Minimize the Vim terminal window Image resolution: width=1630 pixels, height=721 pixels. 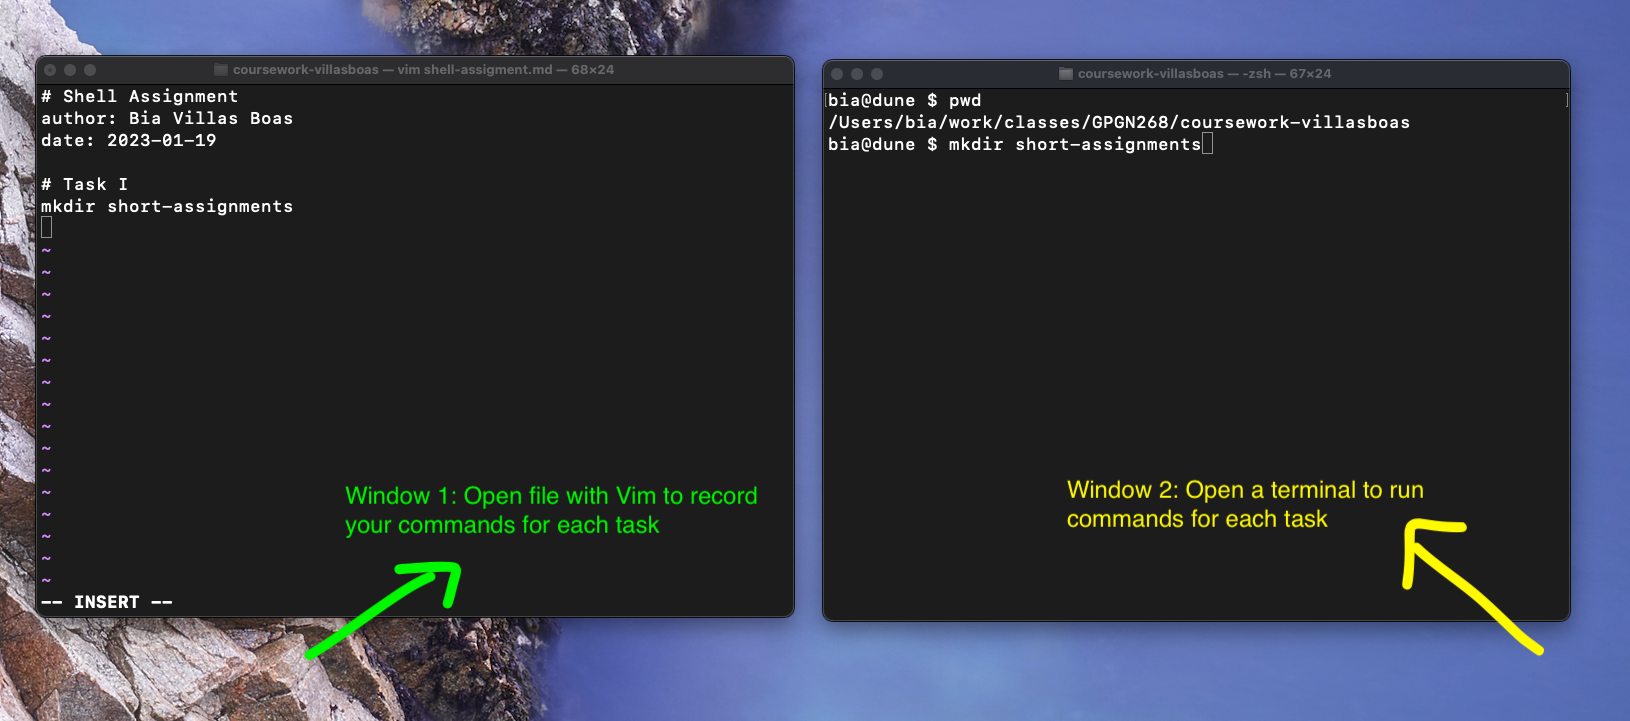coord(70,70)
